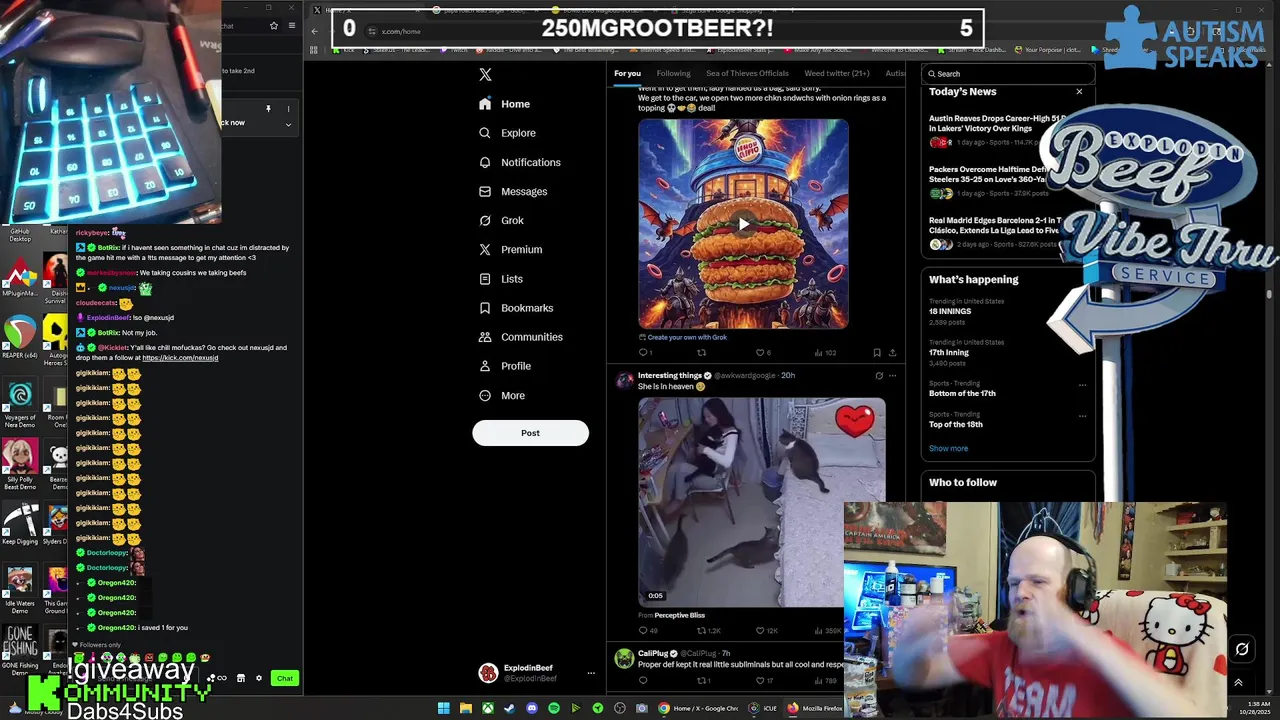
Task: Open kick.com/nexusjd link in chat
Action: (x=180, y=358)
